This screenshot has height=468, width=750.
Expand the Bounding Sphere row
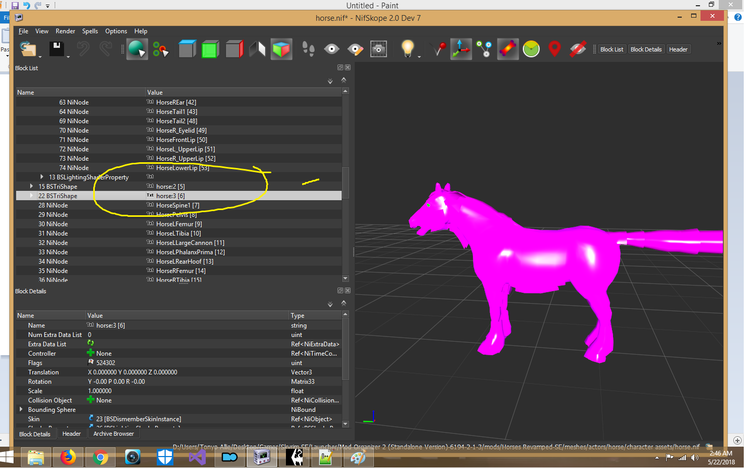[x=21, y=410]
